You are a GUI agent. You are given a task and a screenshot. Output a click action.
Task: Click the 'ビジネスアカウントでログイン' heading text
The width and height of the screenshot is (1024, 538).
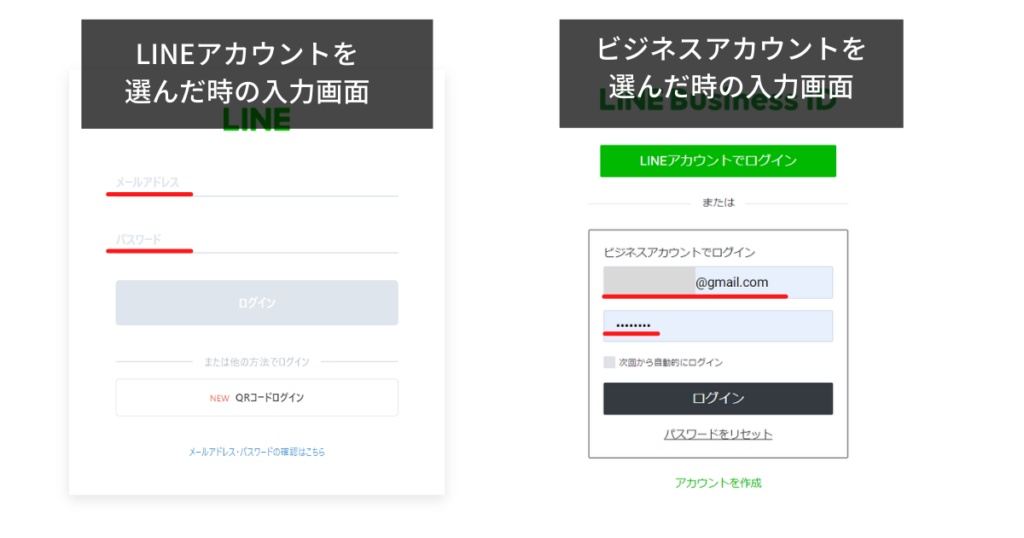click(679, 253)
